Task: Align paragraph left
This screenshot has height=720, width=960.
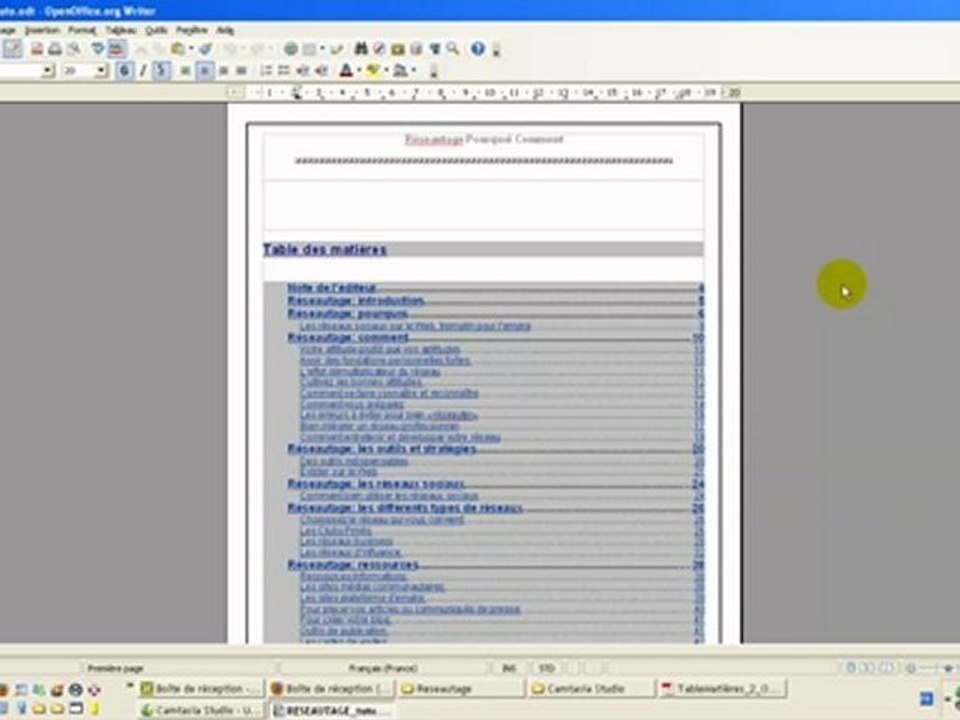Action: click(x=186, y=71)
